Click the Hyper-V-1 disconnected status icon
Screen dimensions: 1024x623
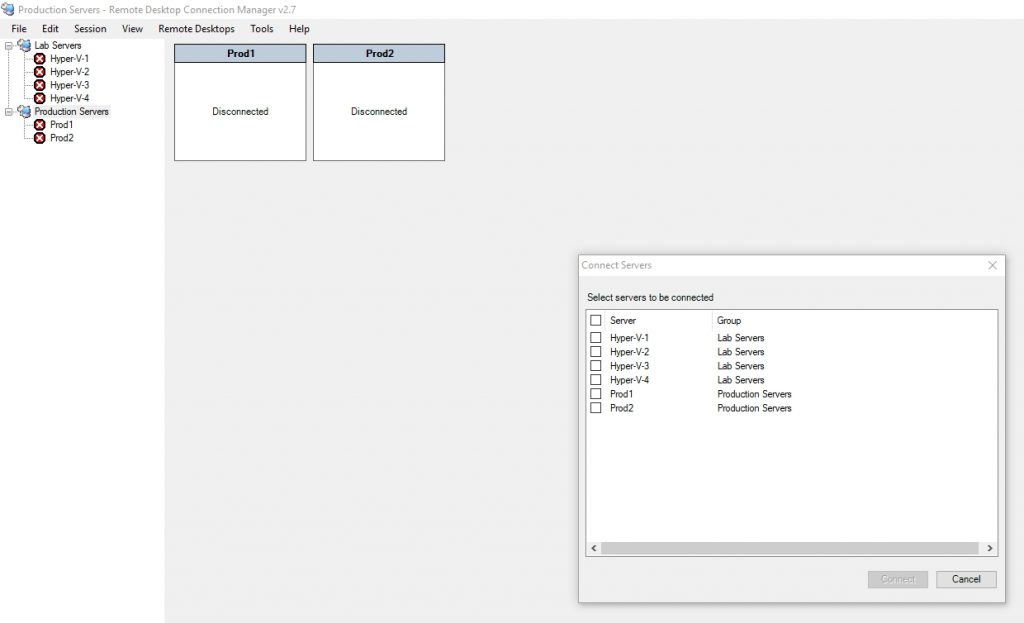(x=40, y=59)
